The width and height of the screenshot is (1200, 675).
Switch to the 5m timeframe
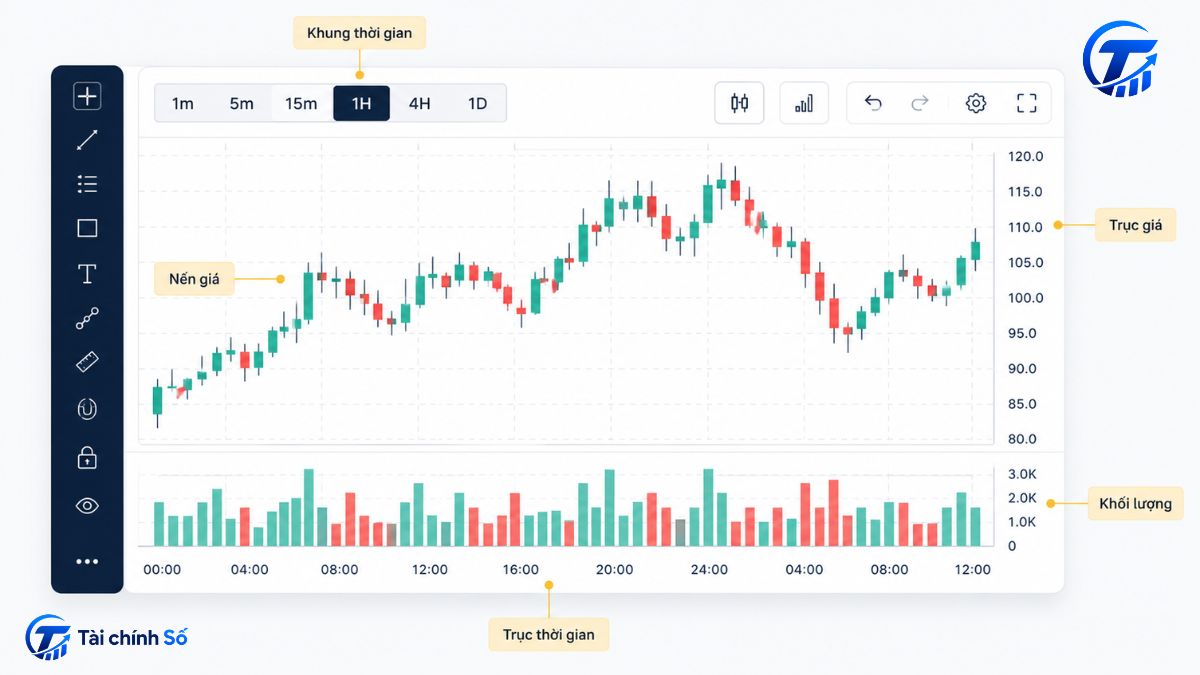[x=242, y=103]
